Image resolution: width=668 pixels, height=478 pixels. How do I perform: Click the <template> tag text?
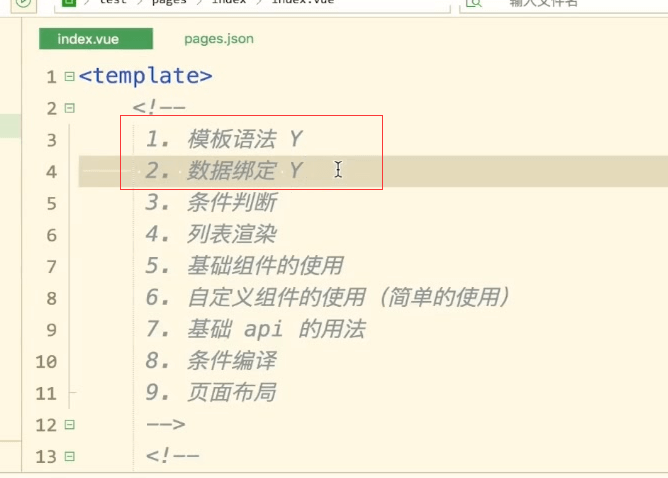(145, 76)
